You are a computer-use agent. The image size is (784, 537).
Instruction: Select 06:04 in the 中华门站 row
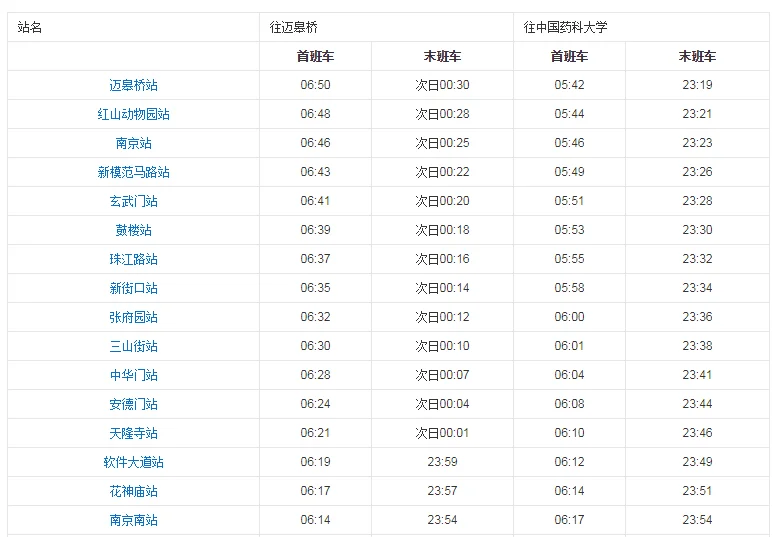click(x=570, y=375)
